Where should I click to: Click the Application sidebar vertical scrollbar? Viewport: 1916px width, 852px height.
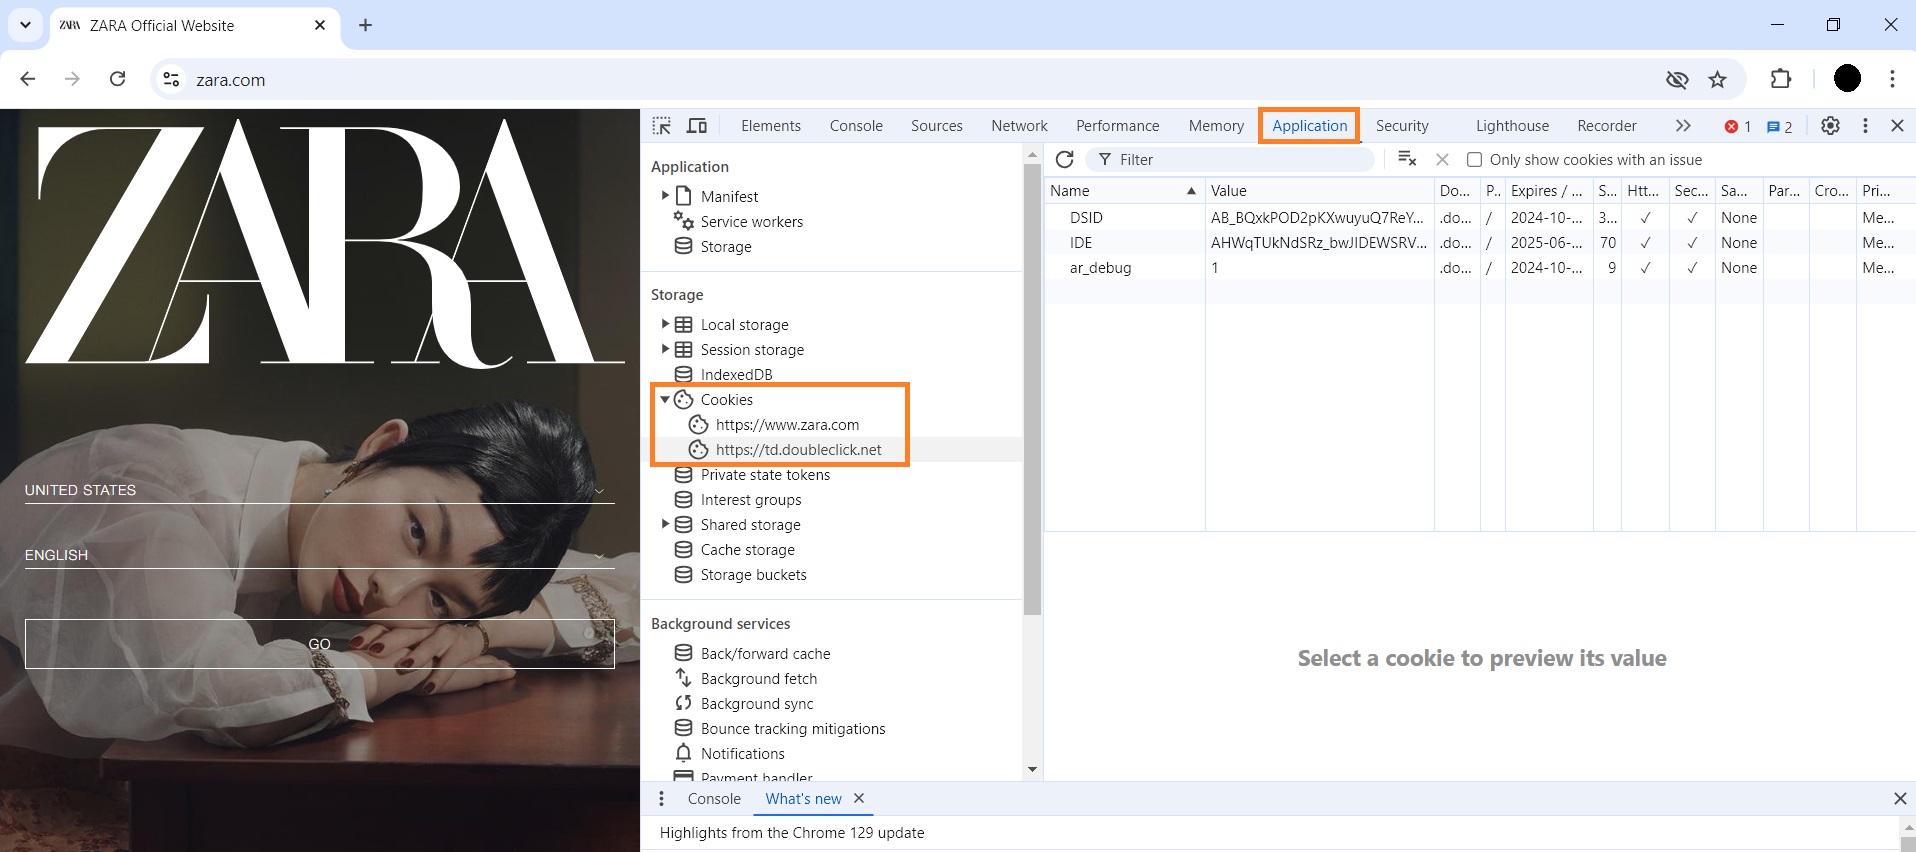point(1032,390)
